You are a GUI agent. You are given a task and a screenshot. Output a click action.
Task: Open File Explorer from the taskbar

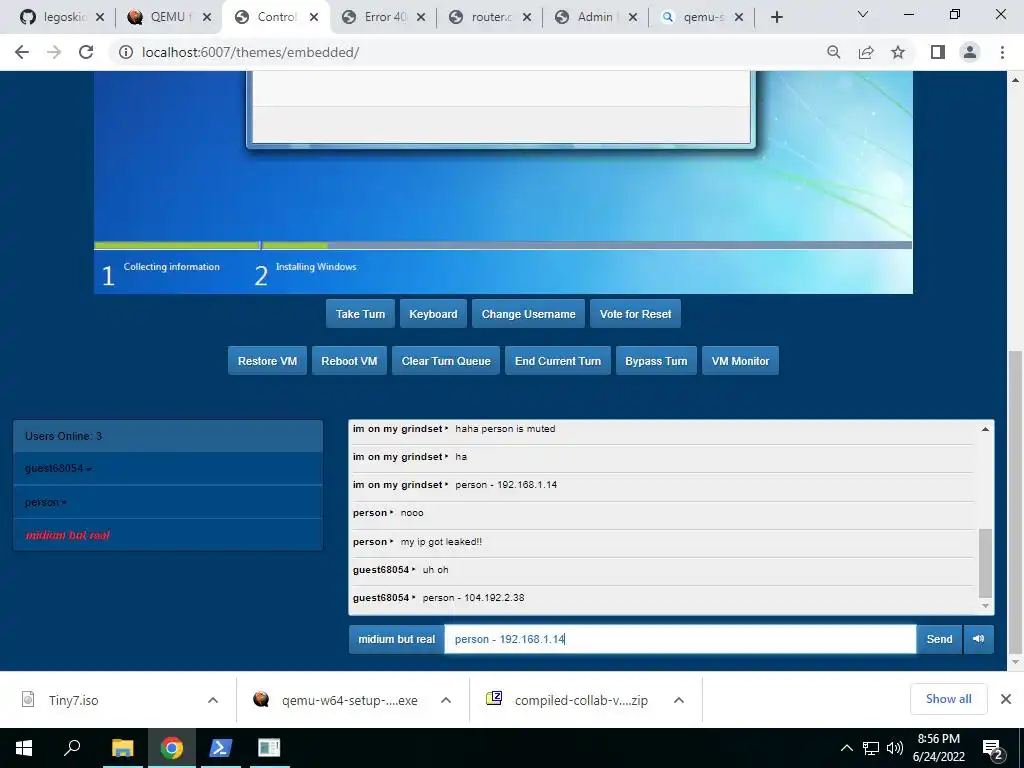122,748
